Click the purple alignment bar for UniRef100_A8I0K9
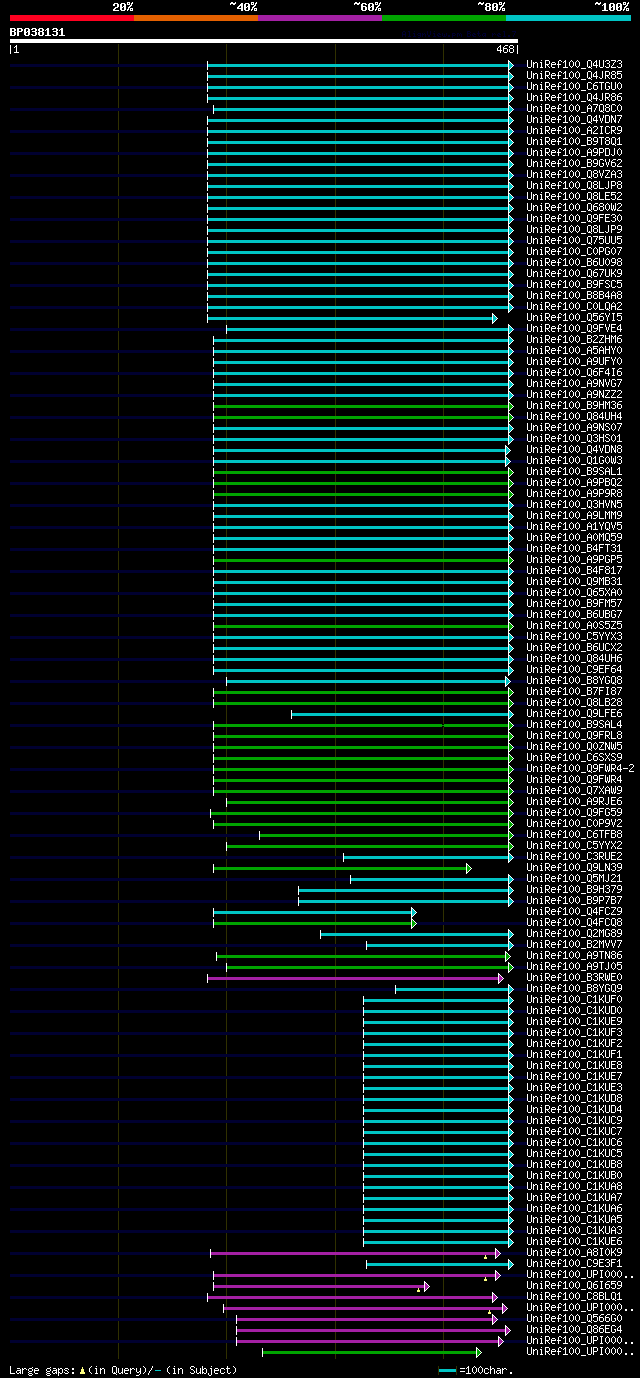Viewport: 640px width, 1378px height. (x=354, y=1253)
